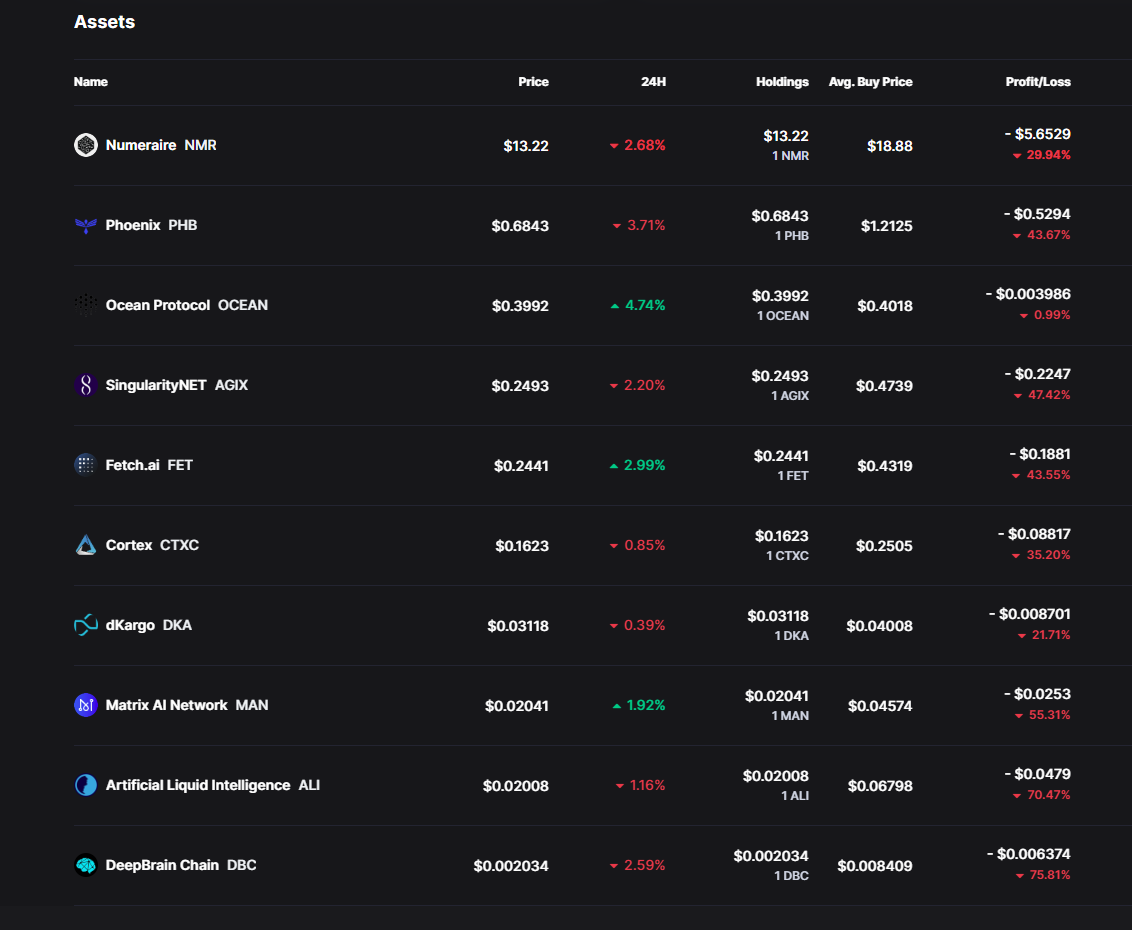Click the Cortex CTXC coin icon
The width and height of the screenshot is (1132, 930).
tap(86, 545)
